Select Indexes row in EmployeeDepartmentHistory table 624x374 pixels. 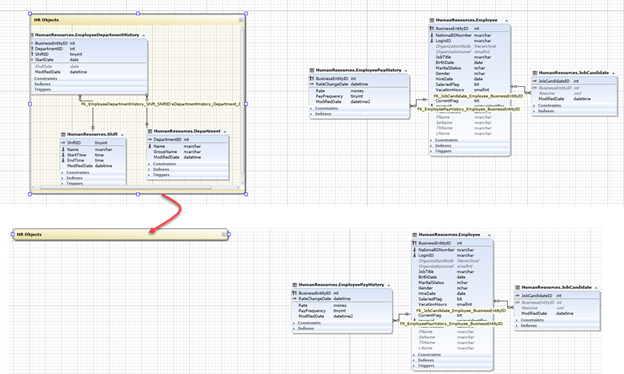coord(90,84)
